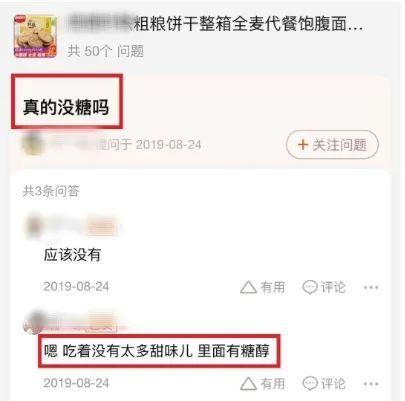Screen dimensions: 405x401
Task: Tap 评论 text on first answer
Action: (333, 287)
